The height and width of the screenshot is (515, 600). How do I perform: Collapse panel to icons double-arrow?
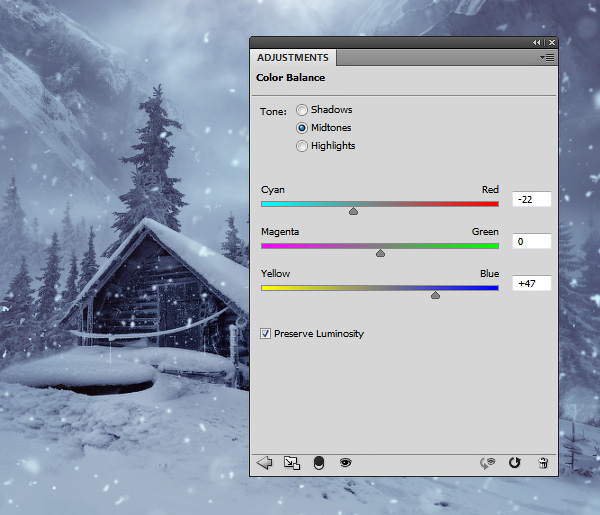click(x=536, y=43)
